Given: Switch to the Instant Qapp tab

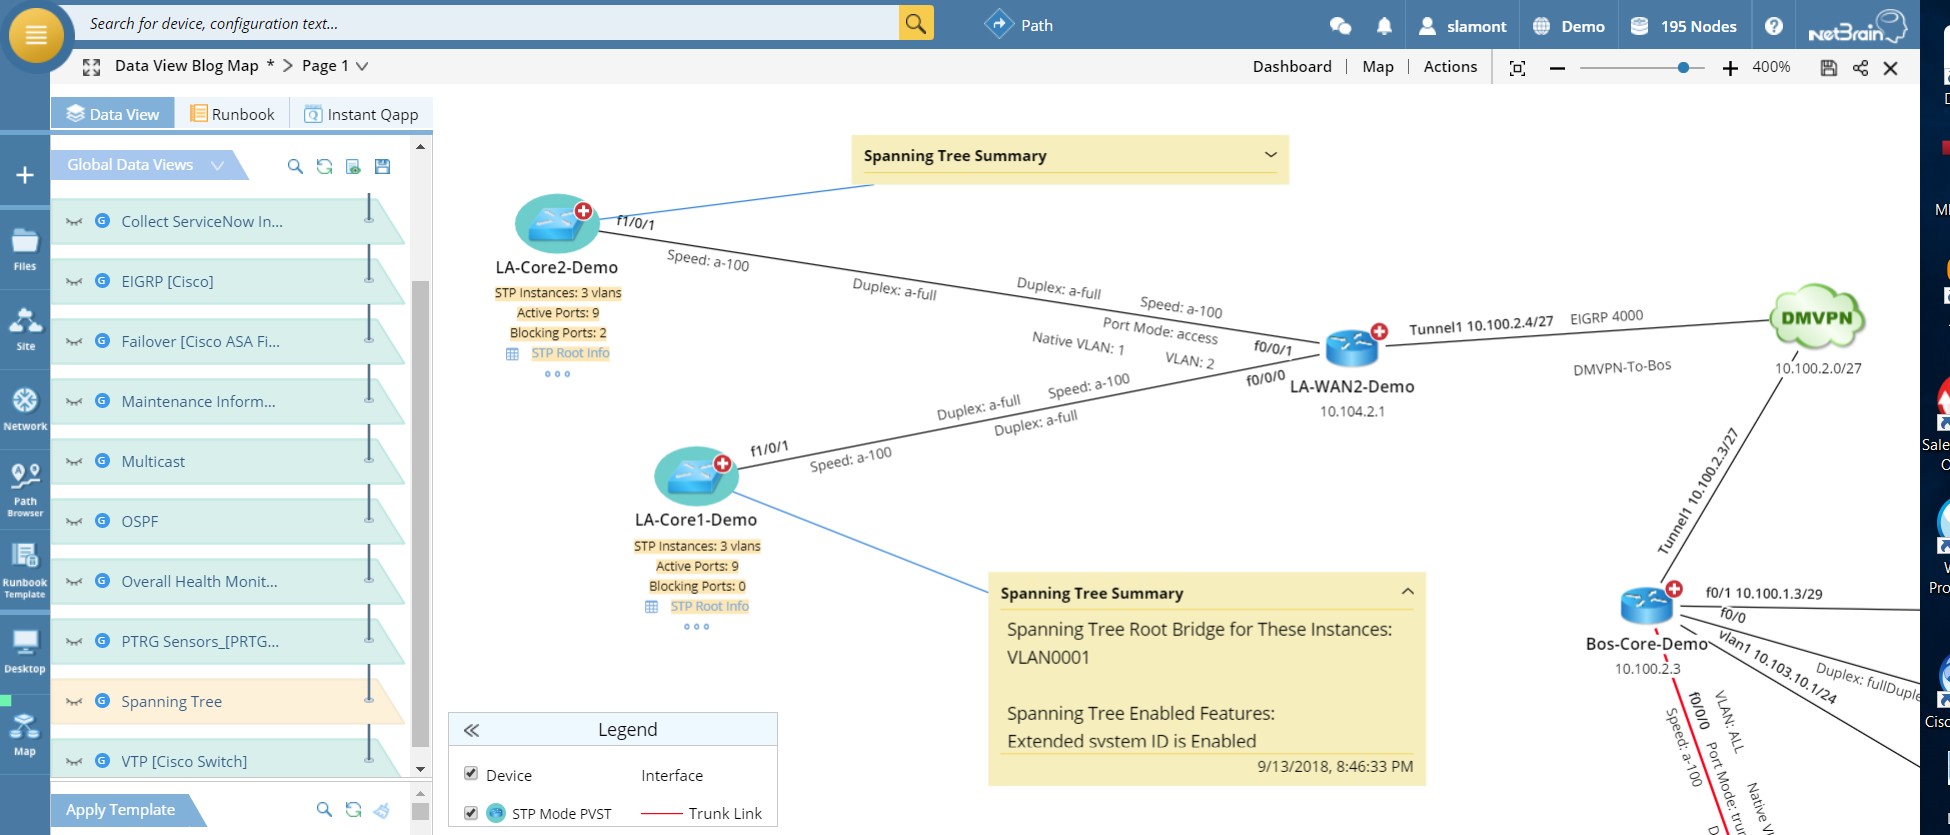Looking at the screenshot, I should [361, 114].
